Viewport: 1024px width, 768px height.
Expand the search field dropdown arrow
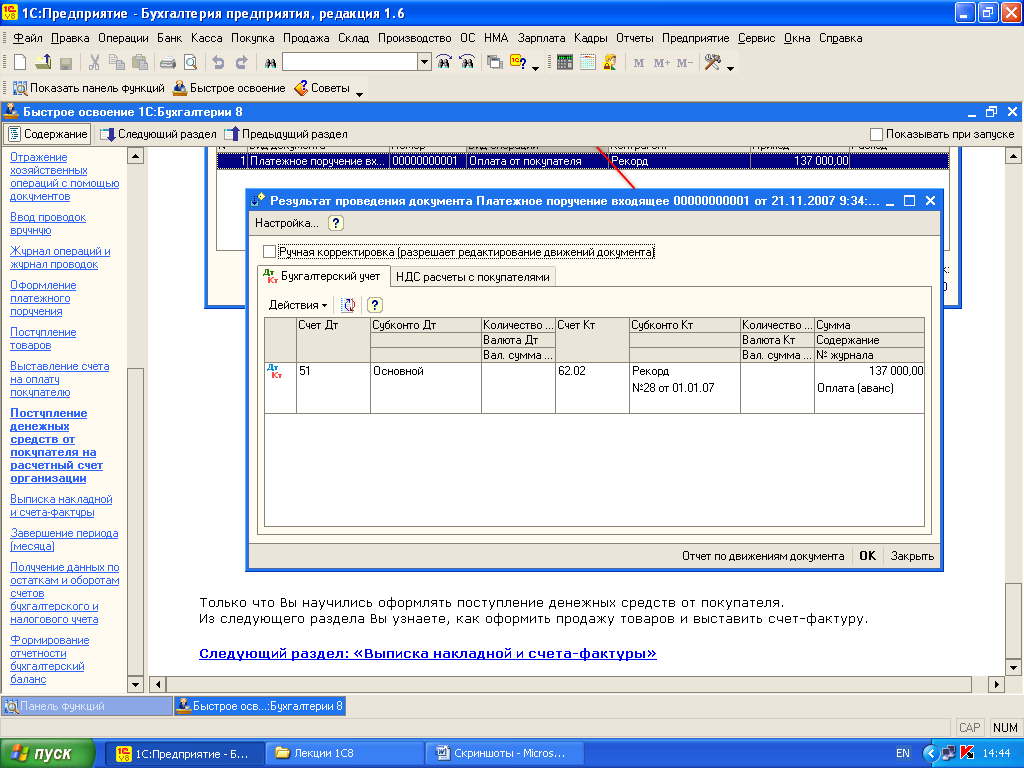point(424,62)
